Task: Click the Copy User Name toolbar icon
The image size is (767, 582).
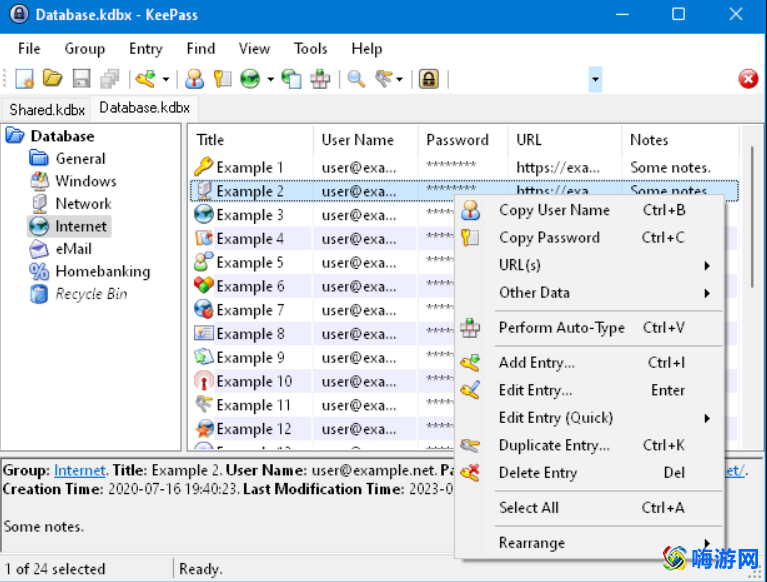Action: (194, 79)
